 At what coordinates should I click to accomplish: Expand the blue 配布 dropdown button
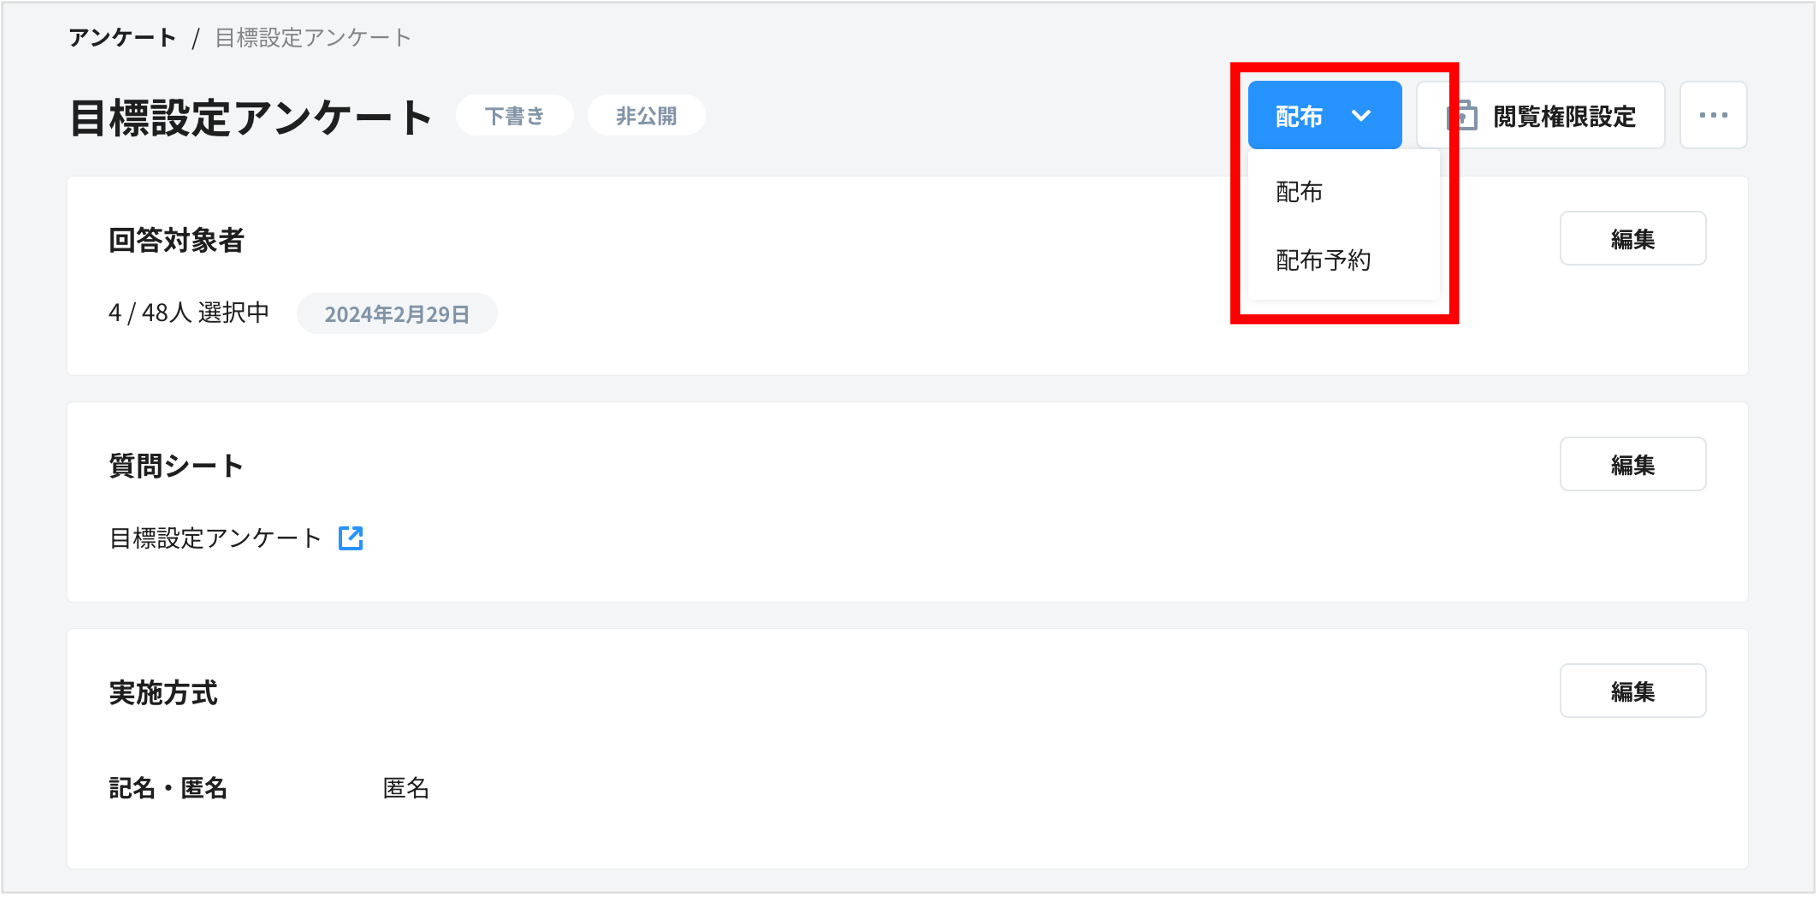pyautogui.click(x=1324, y=116)
